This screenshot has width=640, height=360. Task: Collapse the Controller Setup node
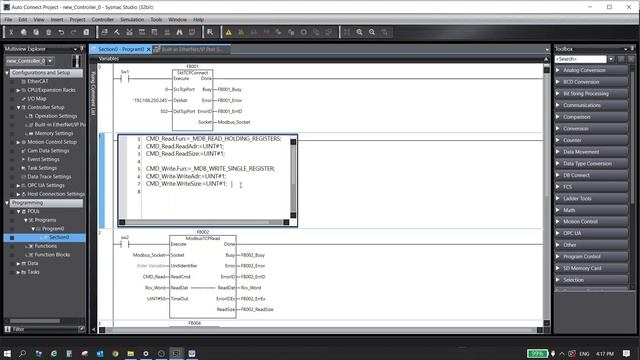[18, 107]
